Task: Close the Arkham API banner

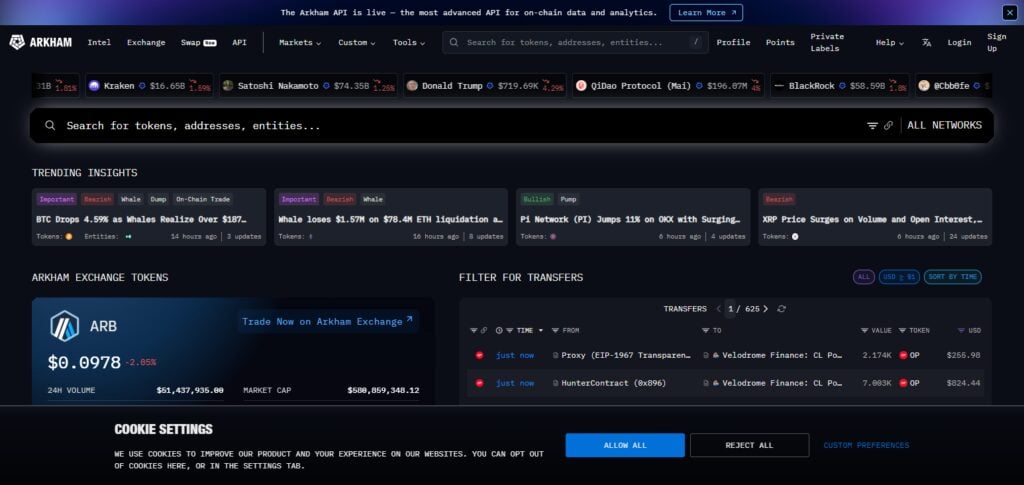Action: click(x=1010, y=12)
